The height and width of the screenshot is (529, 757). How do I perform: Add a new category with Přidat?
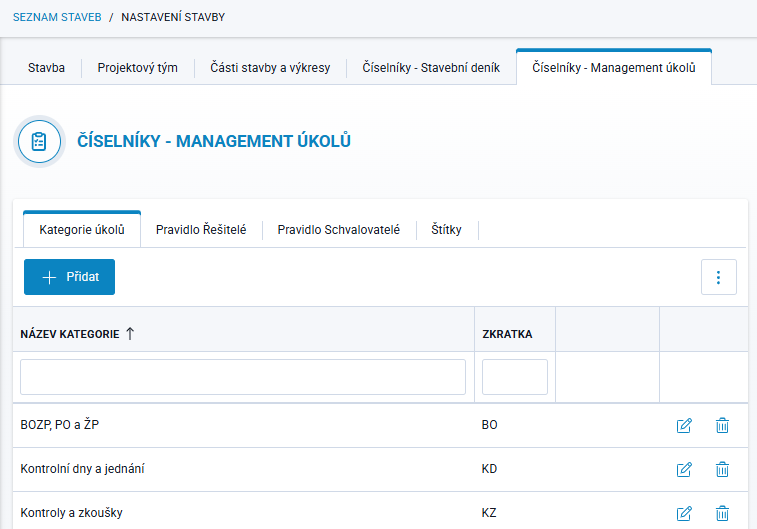coord(70,277)
